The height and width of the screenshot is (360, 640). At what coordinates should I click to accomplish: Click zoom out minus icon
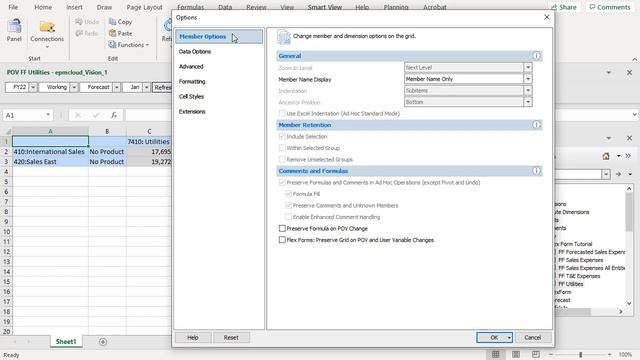(x=551, y=355)
